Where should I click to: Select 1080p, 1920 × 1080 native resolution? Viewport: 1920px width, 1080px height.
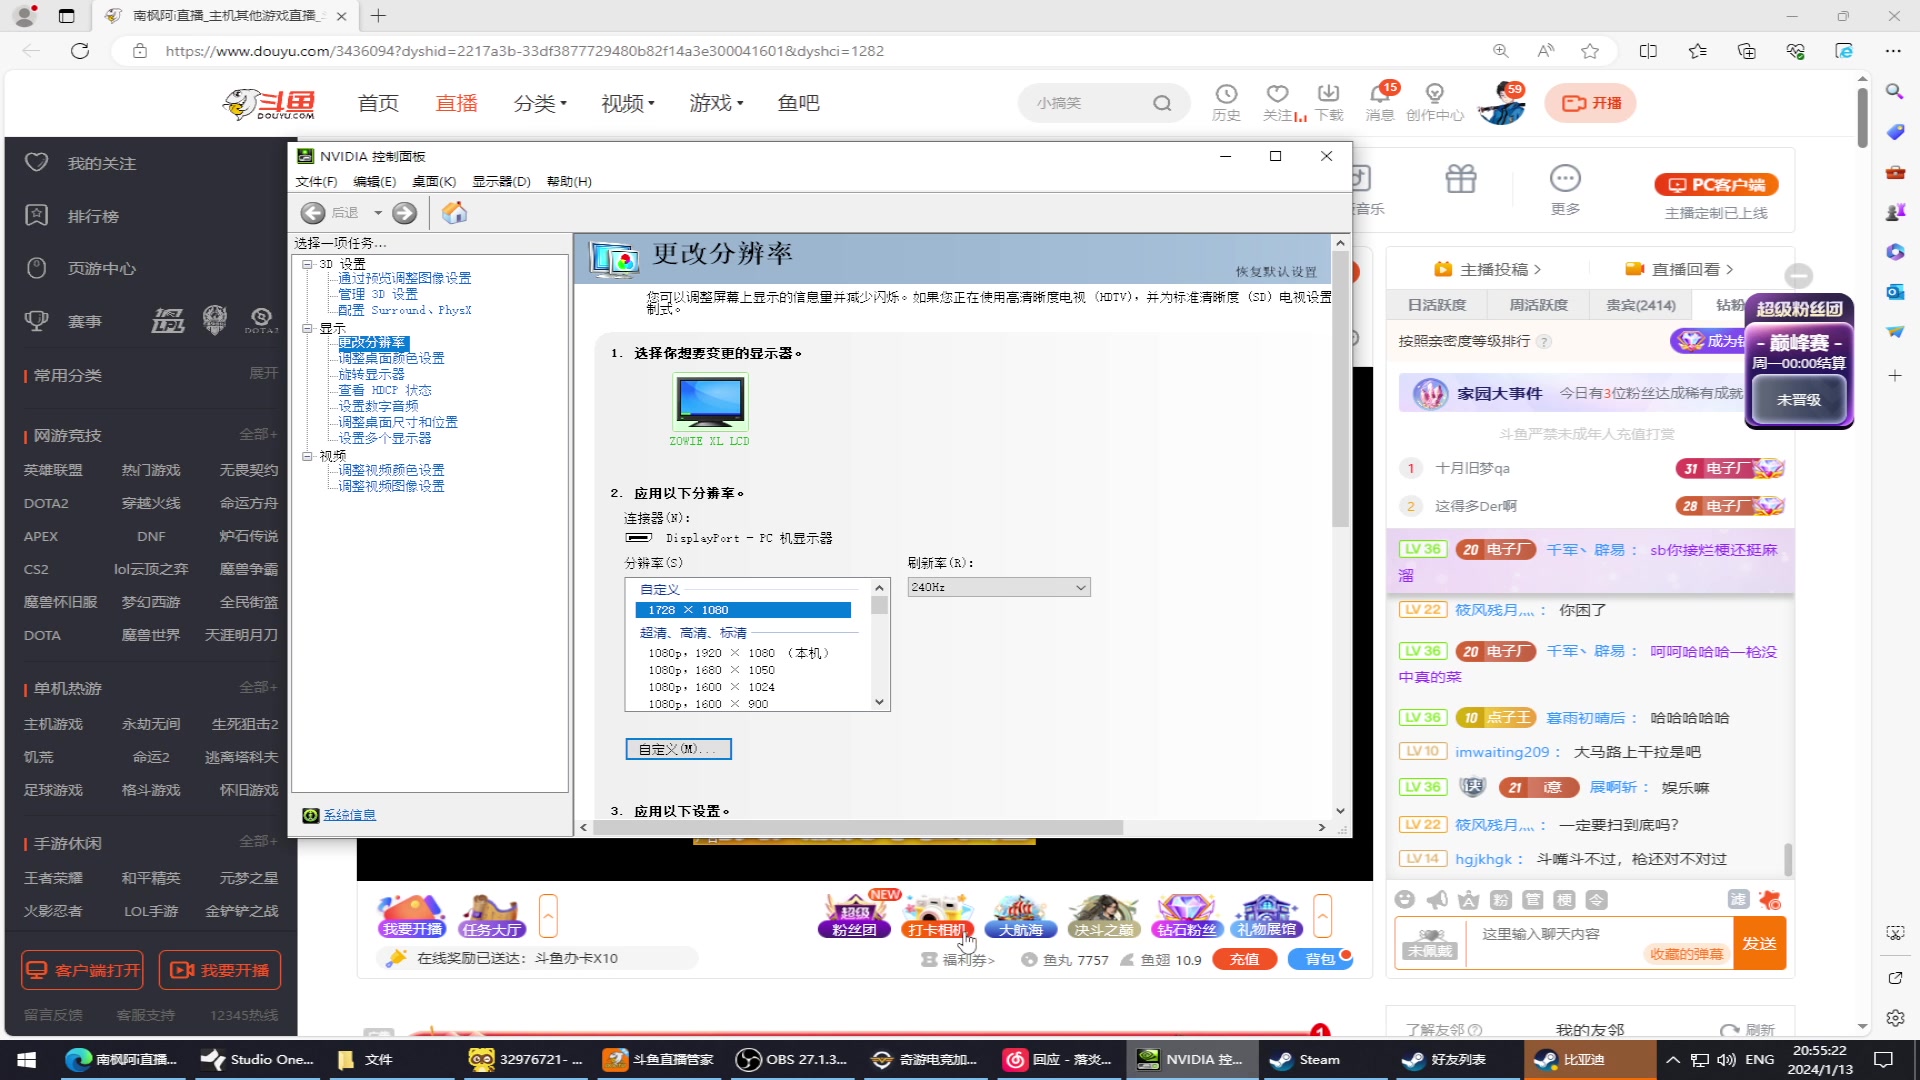pos(738,653)
